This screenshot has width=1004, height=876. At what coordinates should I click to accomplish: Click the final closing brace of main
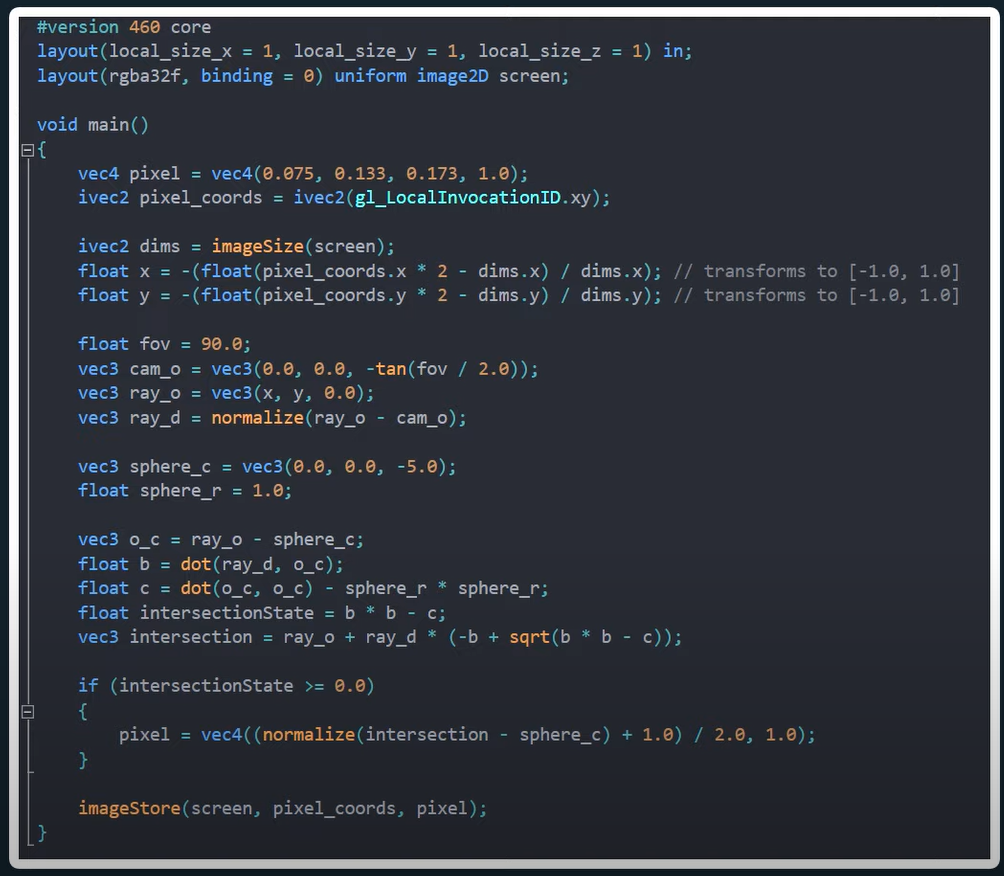click(x=41, y=831)
